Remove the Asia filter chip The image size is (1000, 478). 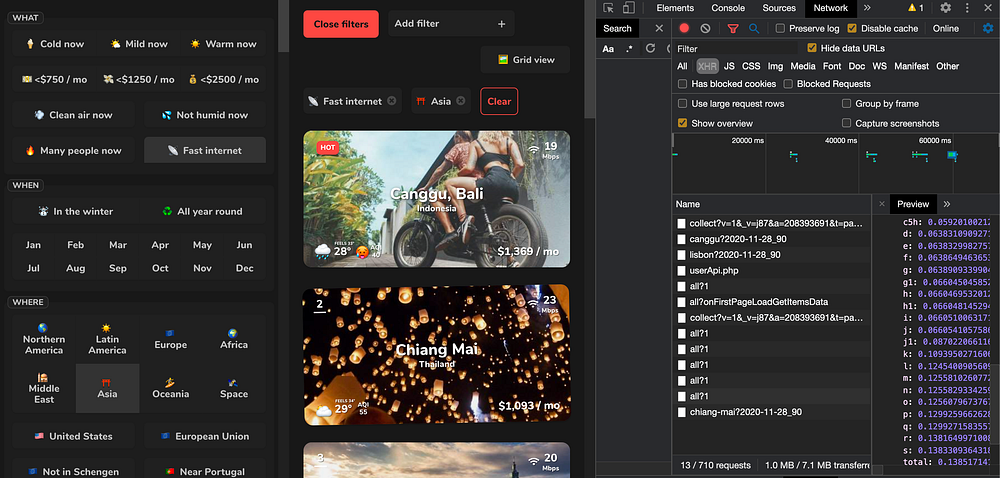click(460, 101)
